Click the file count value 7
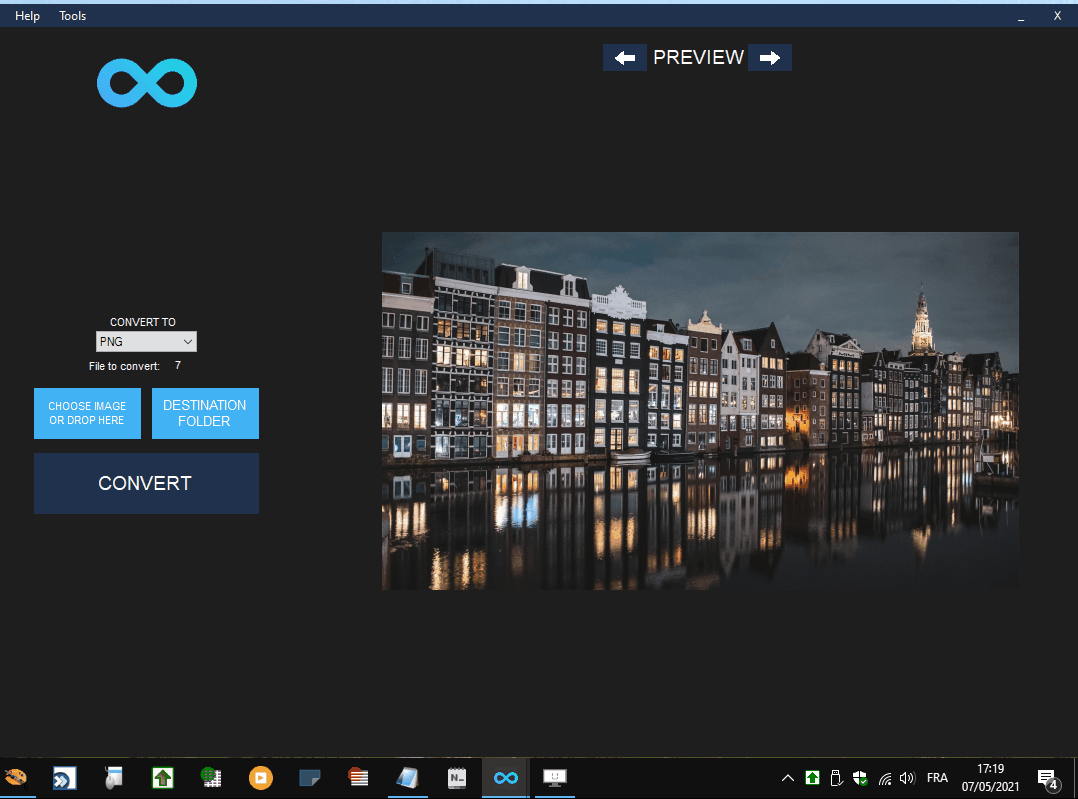1078x799 pixels. click(x=178, y=366)
